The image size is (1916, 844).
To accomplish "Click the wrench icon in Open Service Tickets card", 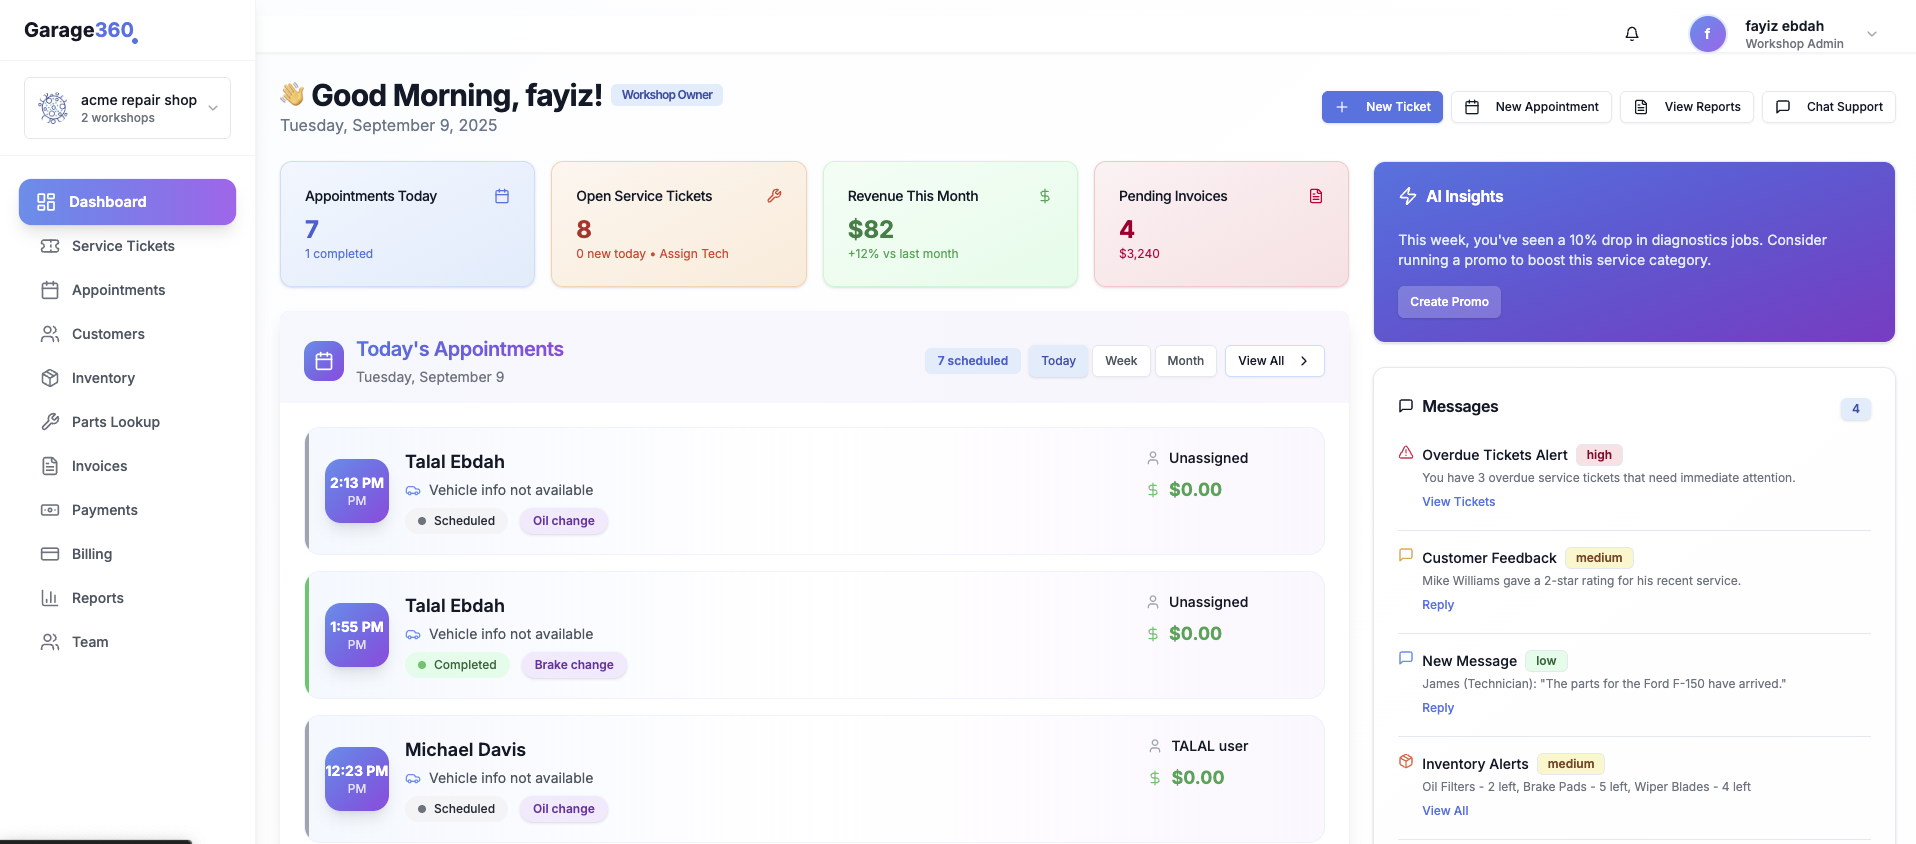I will 774,196.
